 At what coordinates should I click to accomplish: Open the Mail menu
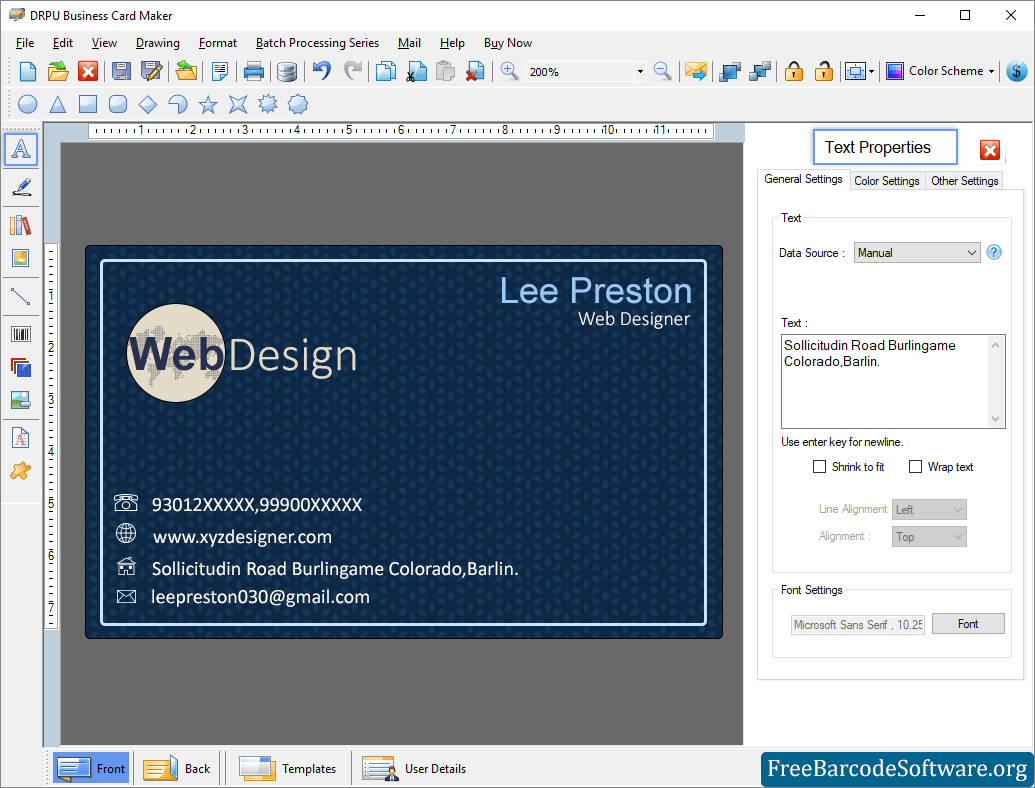[409, 43]
